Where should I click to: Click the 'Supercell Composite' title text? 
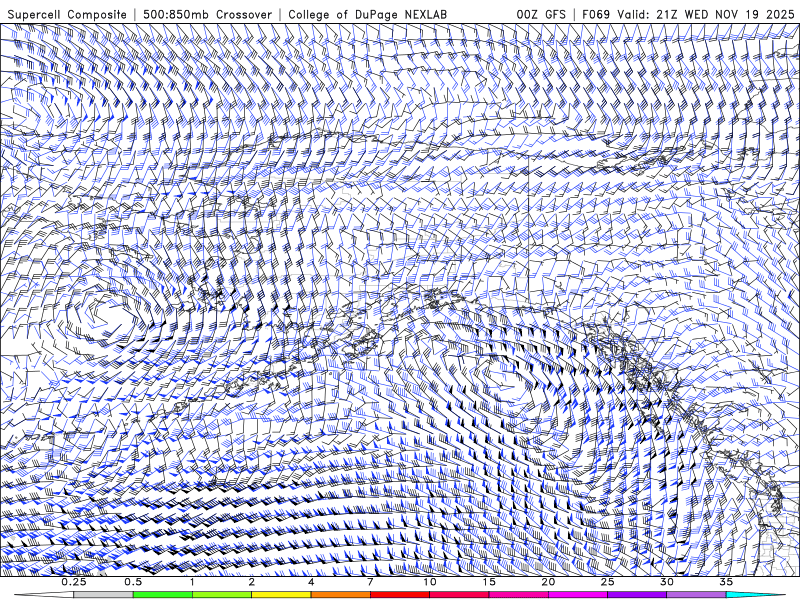tap(67, 14)
